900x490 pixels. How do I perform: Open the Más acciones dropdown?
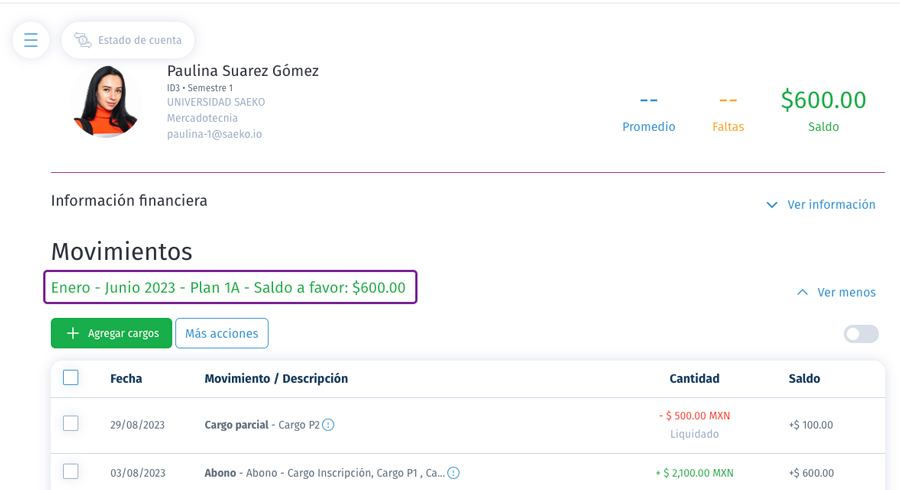(x=222, y=333)
